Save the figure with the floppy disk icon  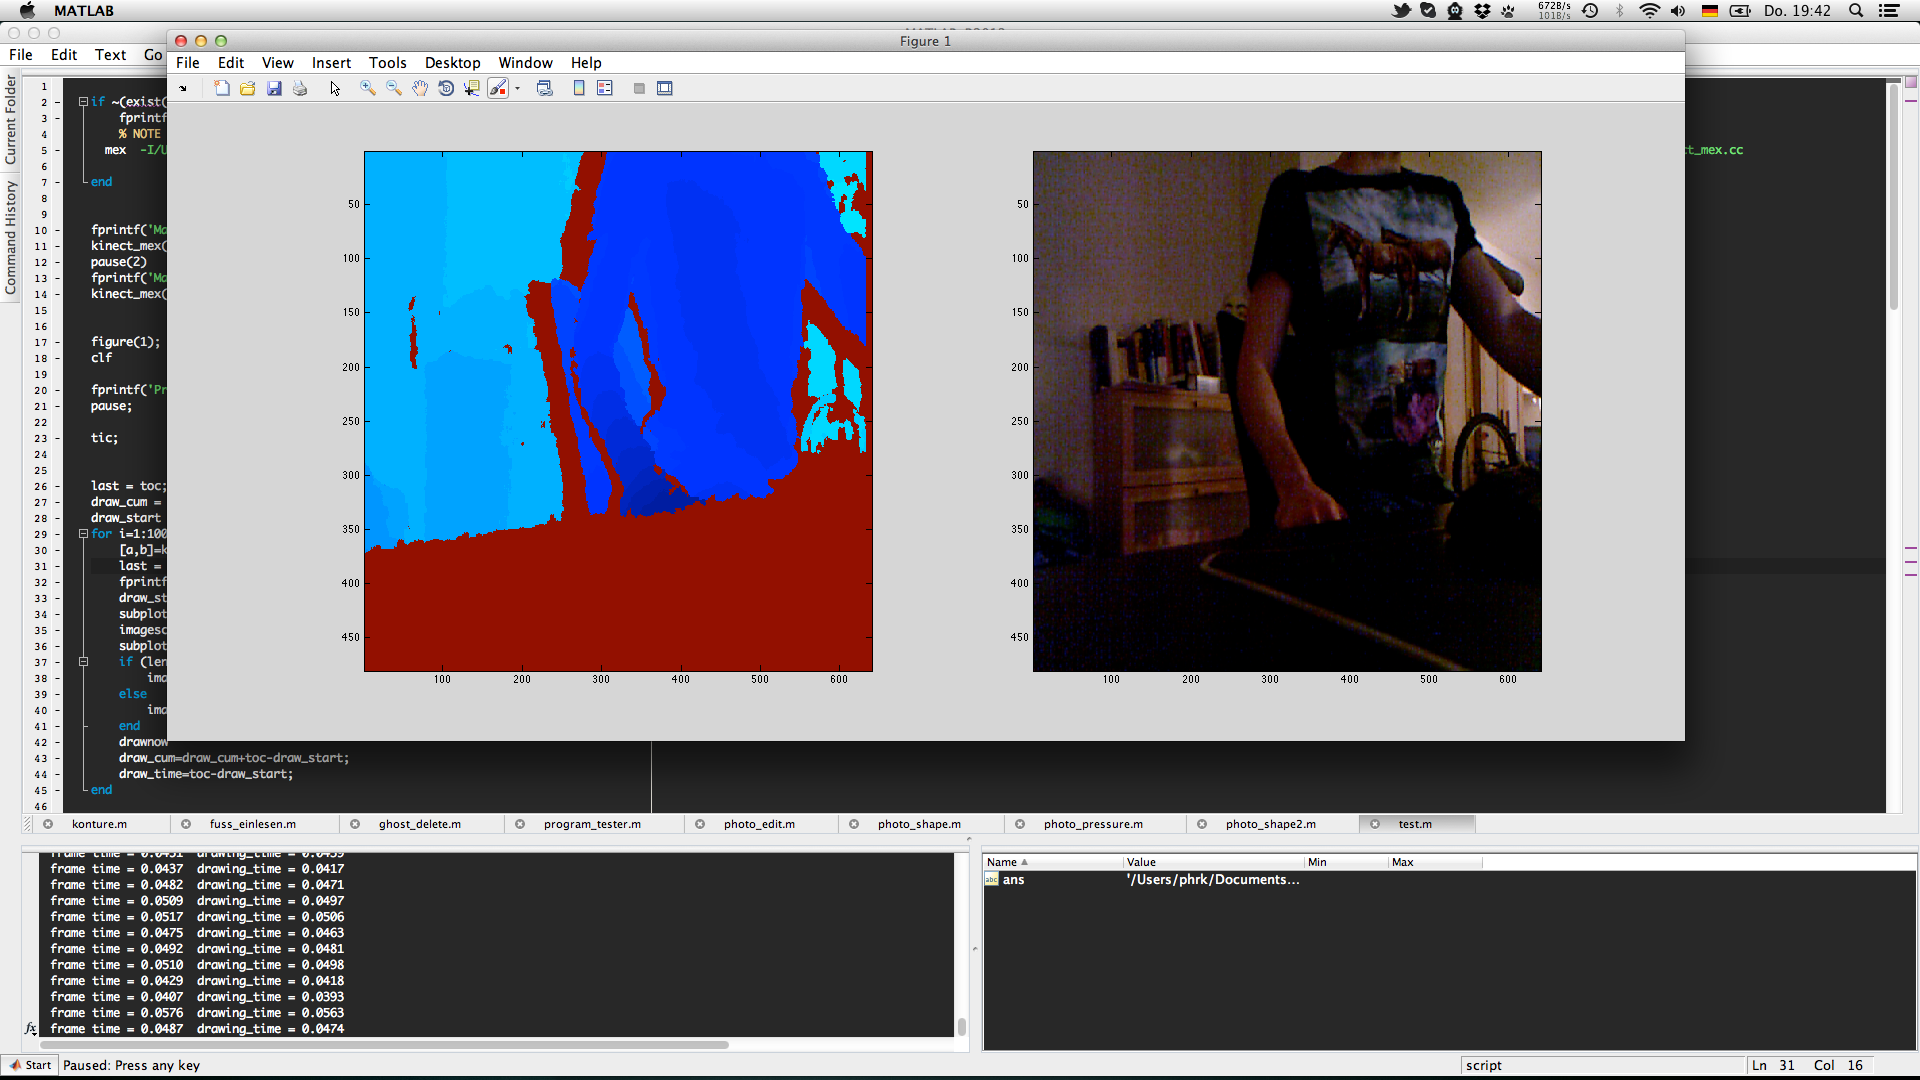pos(274,88)
